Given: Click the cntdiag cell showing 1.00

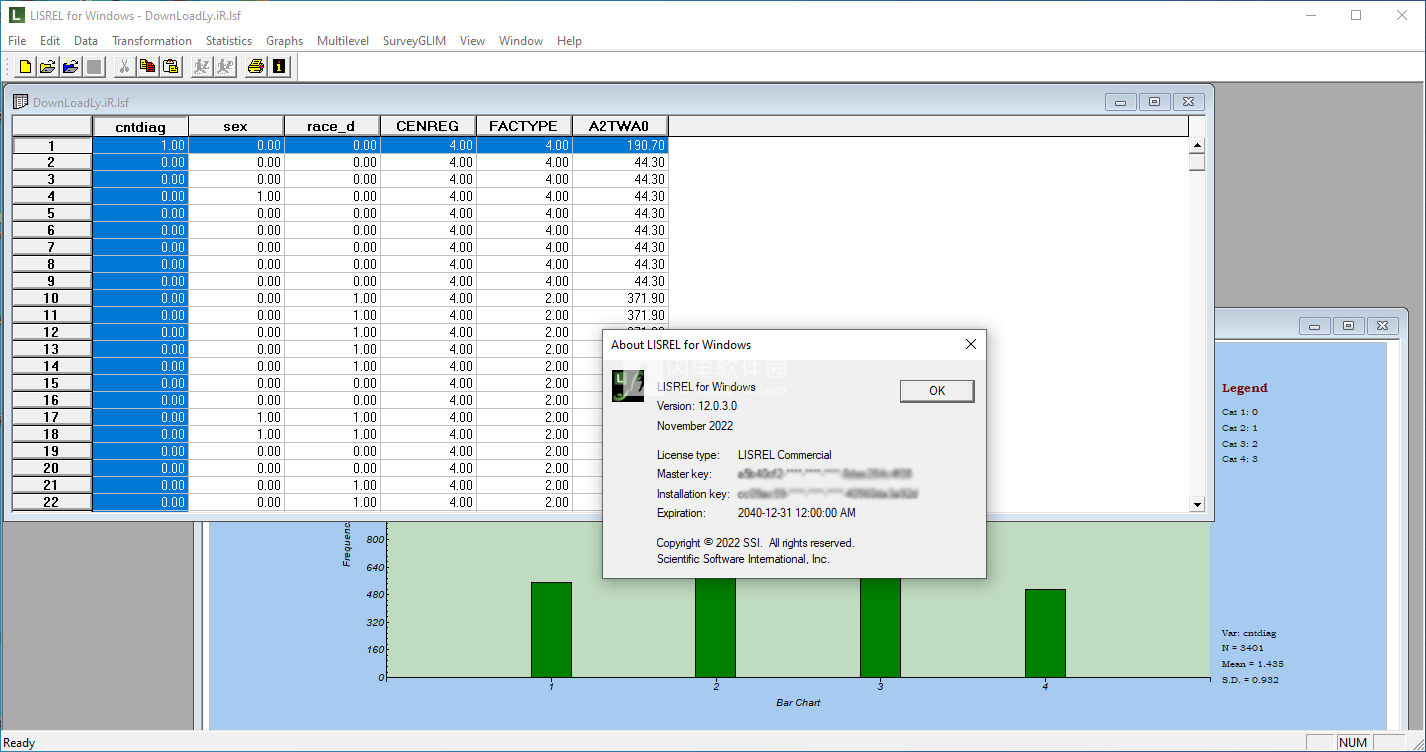Looking at the screenshot, I should pos(140,145).
